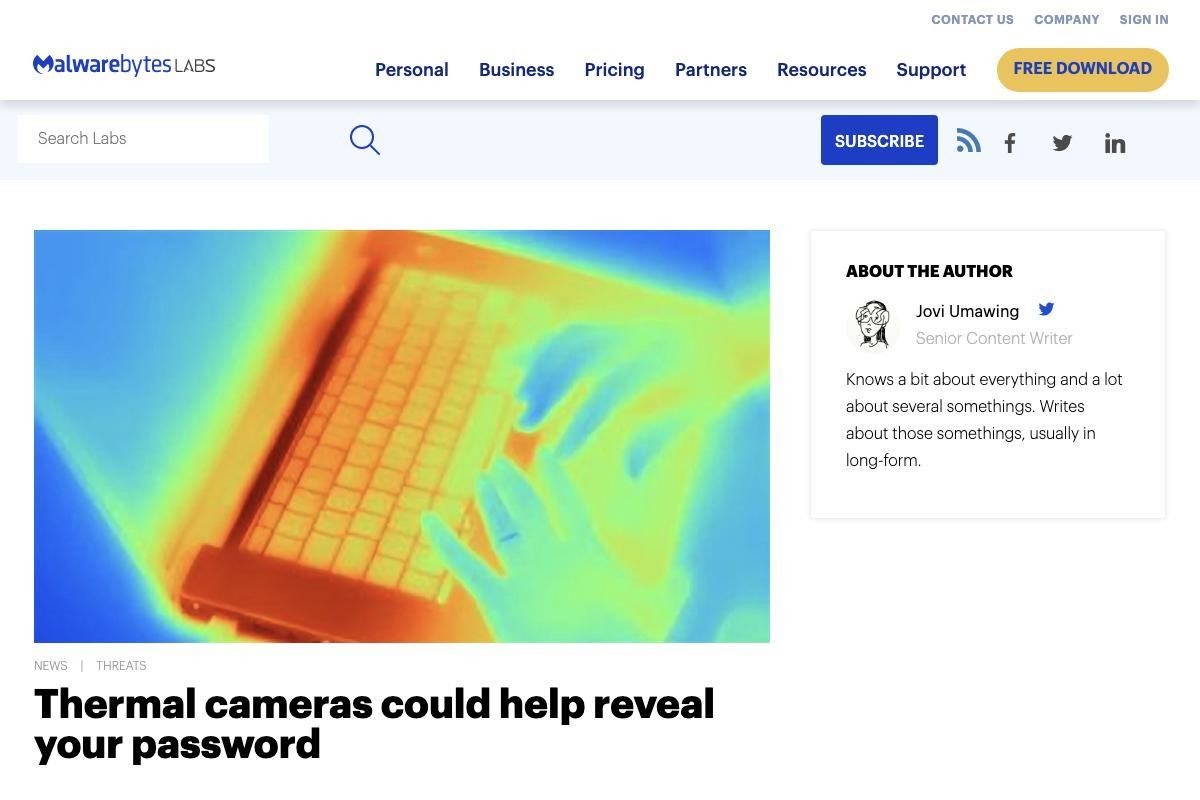
Task: Open the RSS feed icon
Action: pos(968,141)
